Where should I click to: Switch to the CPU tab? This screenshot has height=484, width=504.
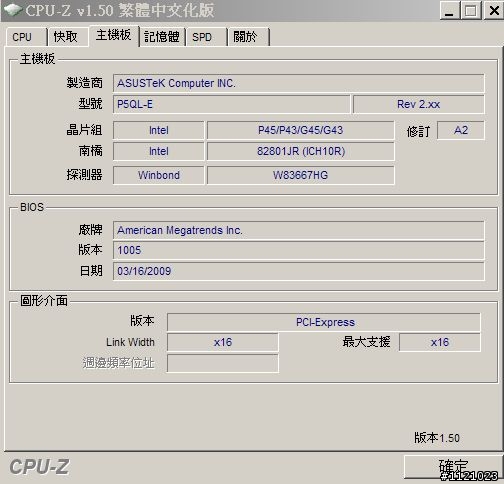coord(26,37)
